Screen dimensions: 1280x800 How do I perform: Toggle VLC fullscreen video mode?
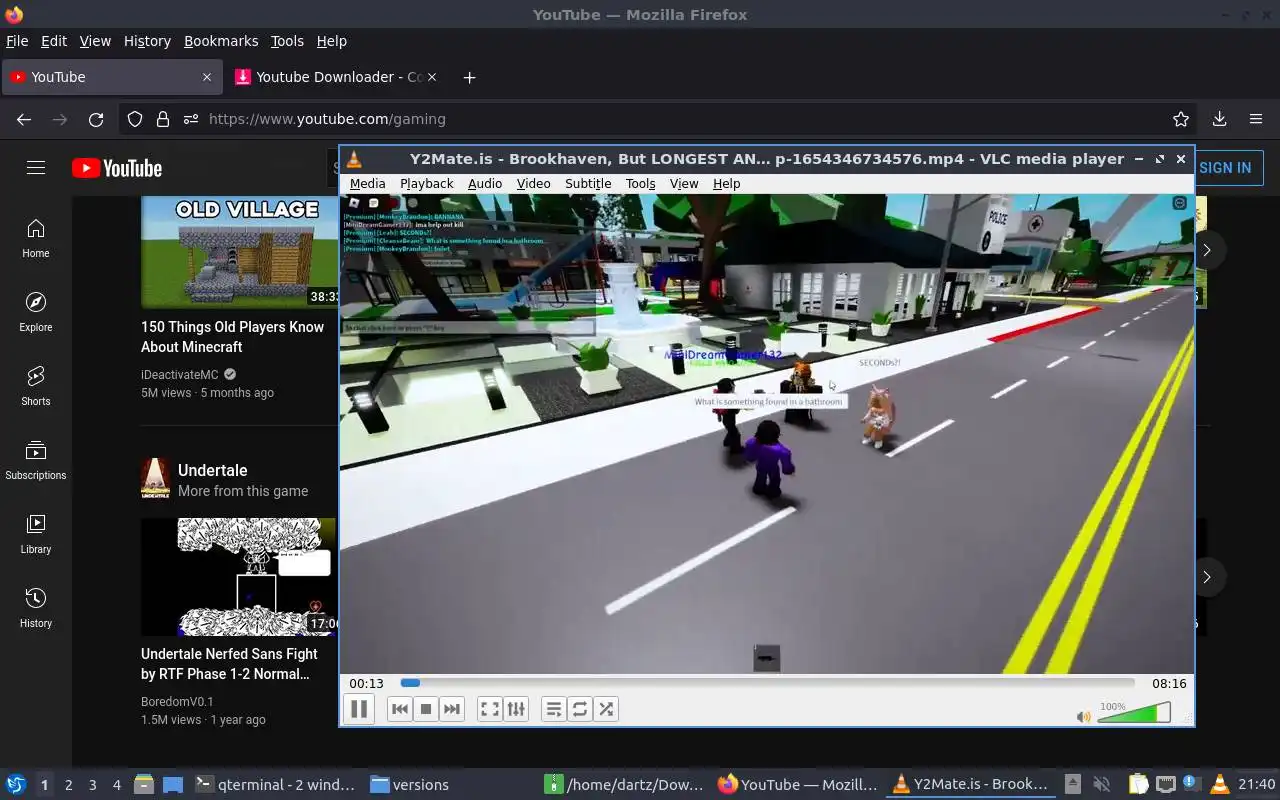(x=489, y=709)
